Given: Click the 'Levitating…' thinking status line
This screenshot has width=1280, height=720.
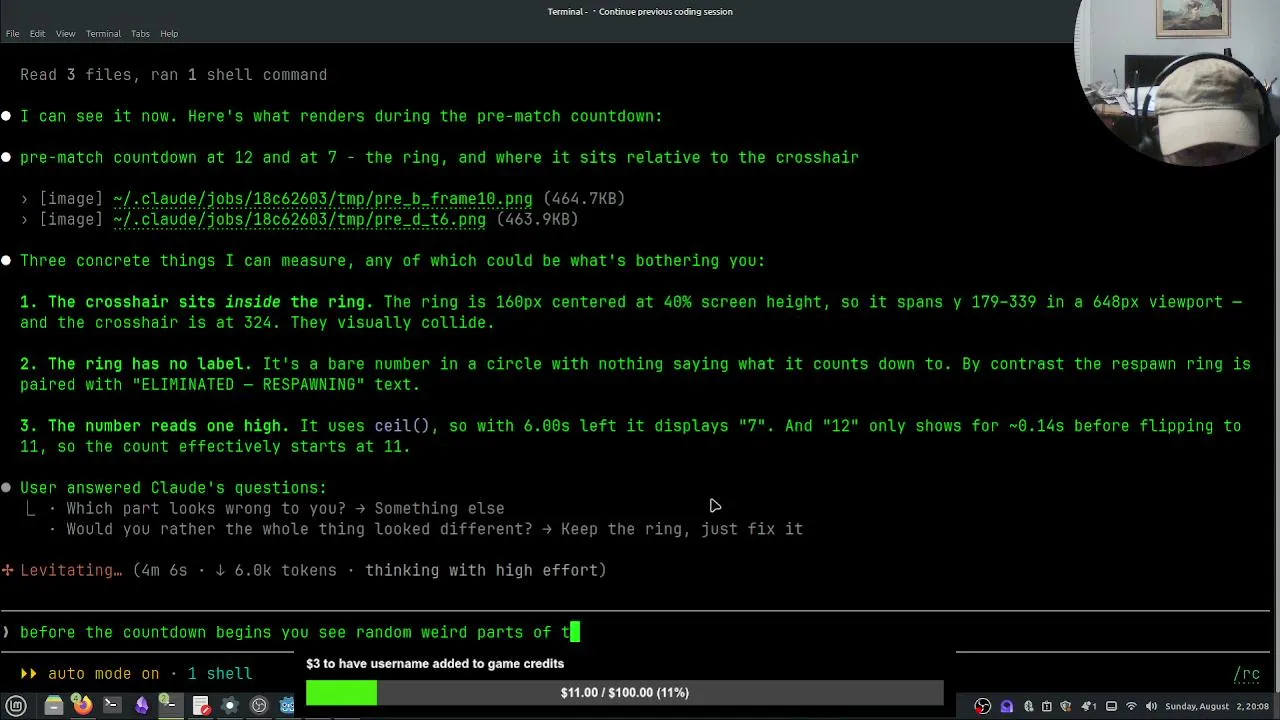Looking at the screenshot, I should [x=304, y=570].
